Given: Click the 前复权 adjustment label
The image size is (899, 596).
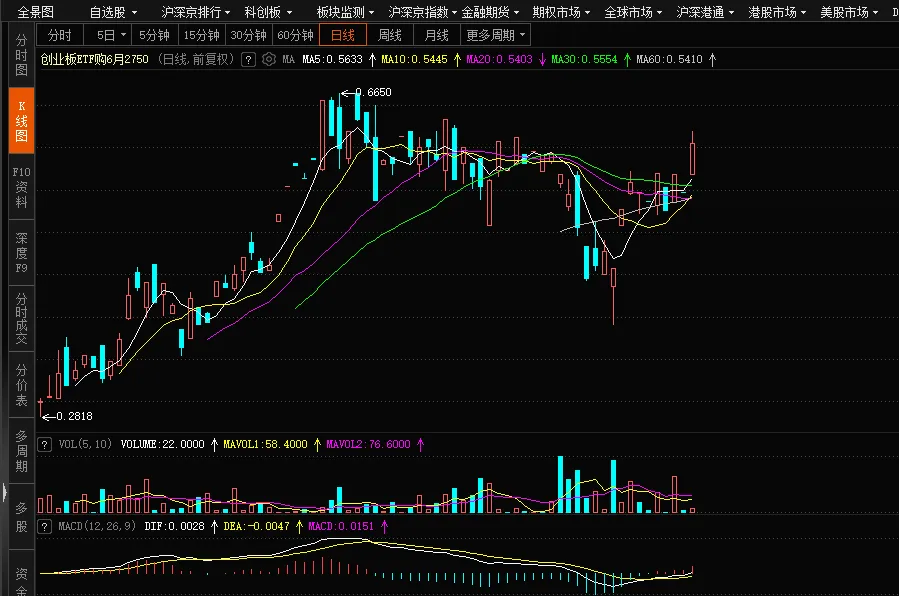Looking at the screenshot, I should [210, 59].
